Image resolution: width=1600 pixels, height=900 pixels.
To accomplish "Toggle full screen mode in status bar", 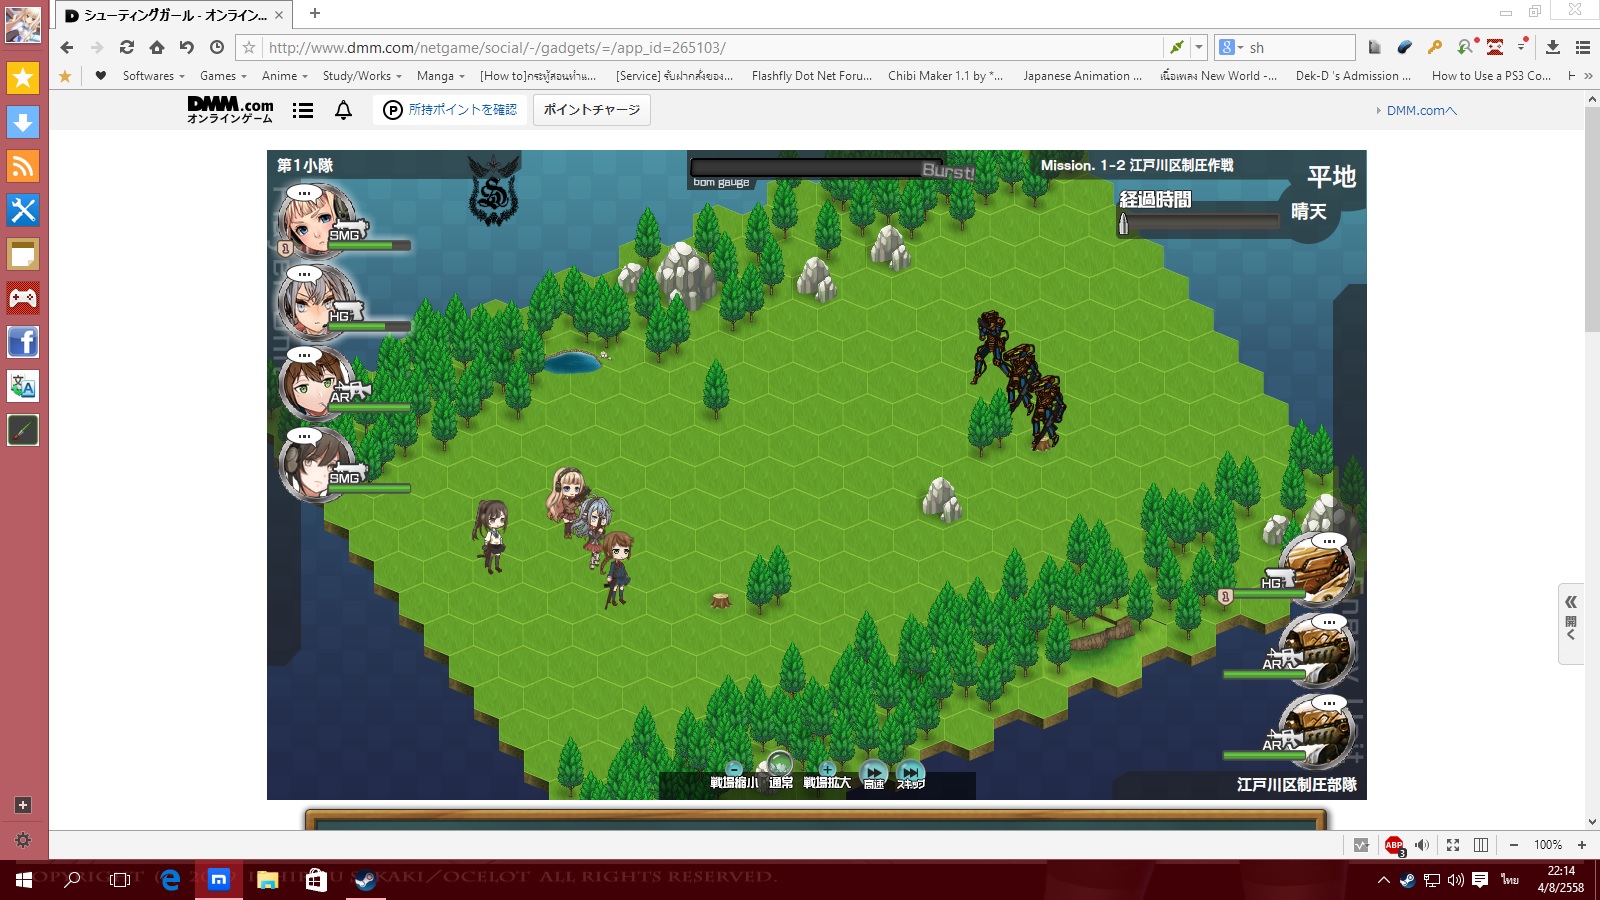I will tap(1453, 845).
